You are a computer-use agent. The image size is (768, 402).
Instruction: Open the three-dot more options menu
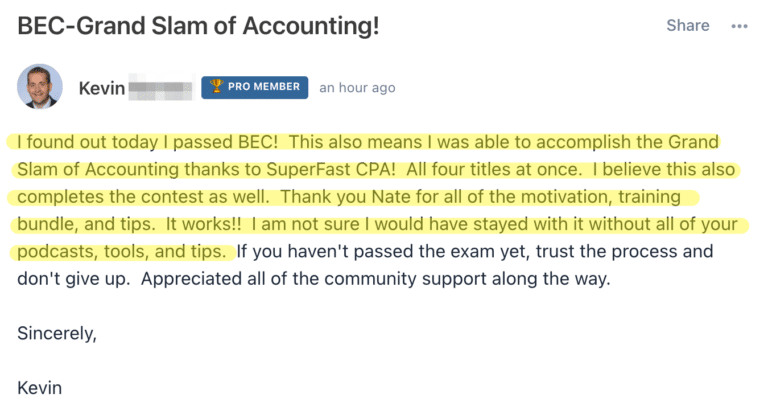[739, 26]
